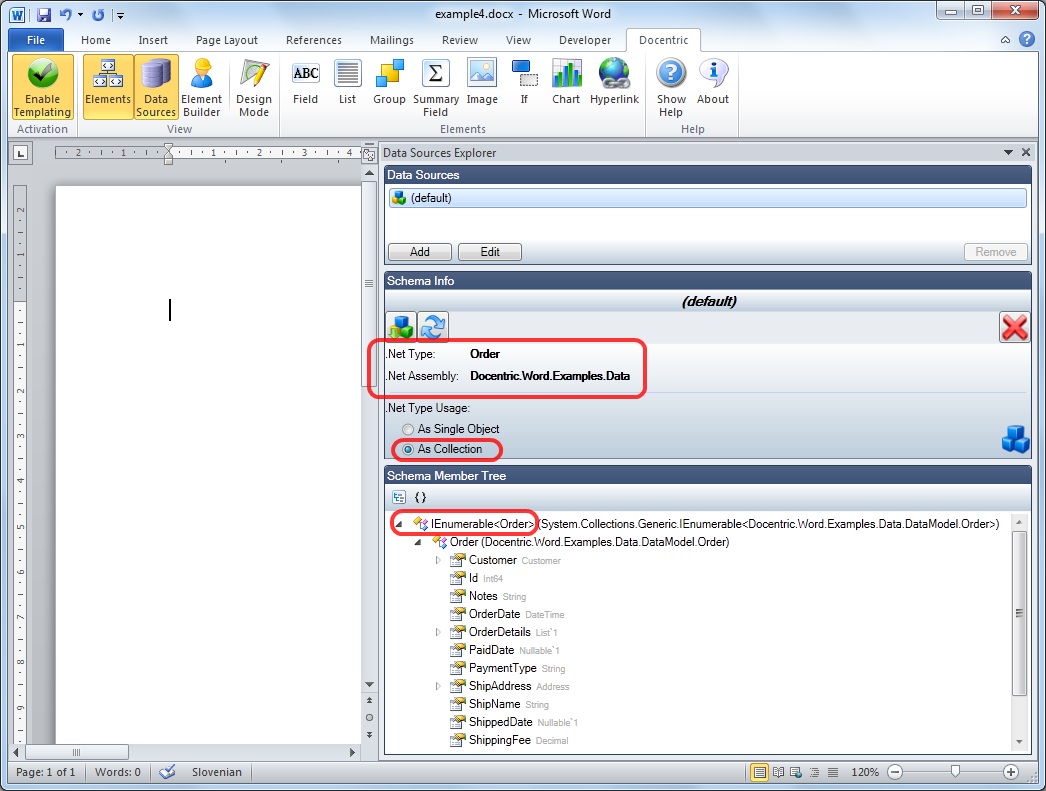Insert a Chart element
This screenshot has height=791, width=1046.
tap(566, 83)
